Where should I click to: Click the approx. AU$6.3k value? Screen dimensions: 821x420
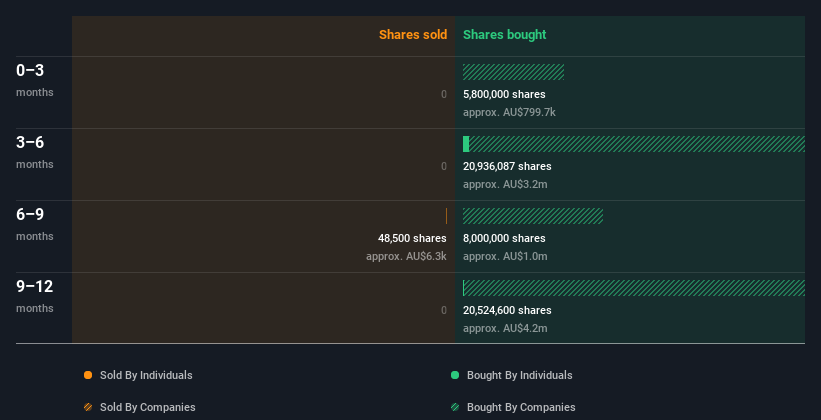coord(406,257)
